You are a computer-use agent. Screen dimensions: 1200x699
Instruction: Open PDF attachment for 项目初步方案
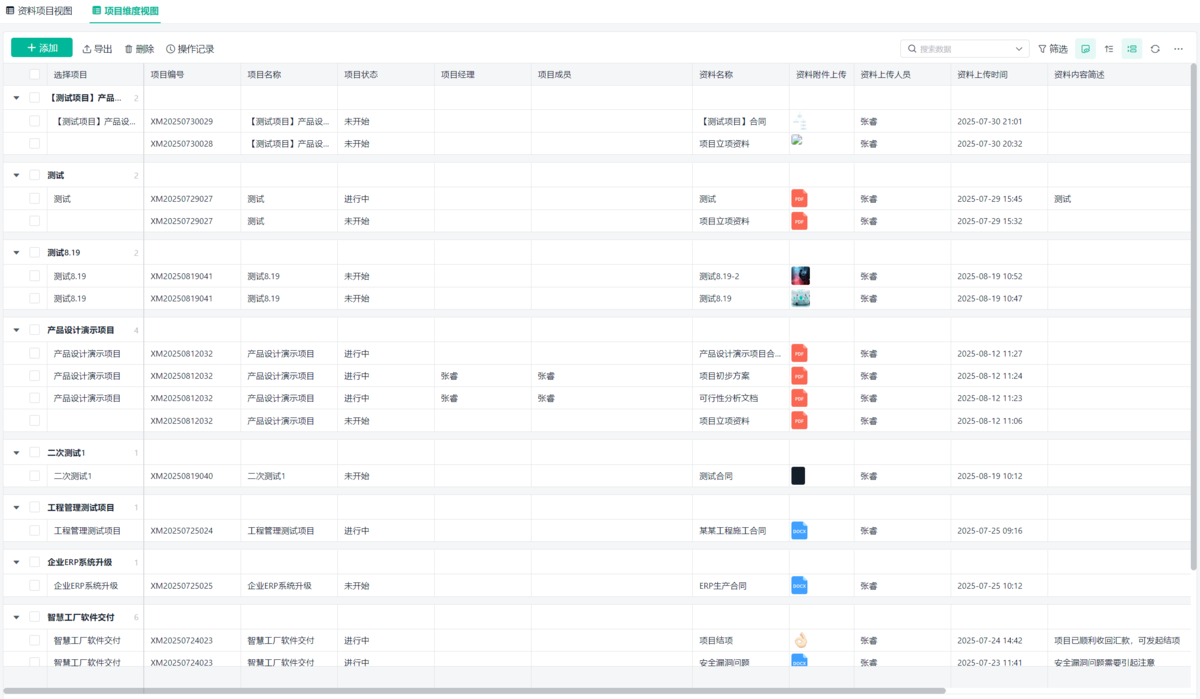pos(799,376)
